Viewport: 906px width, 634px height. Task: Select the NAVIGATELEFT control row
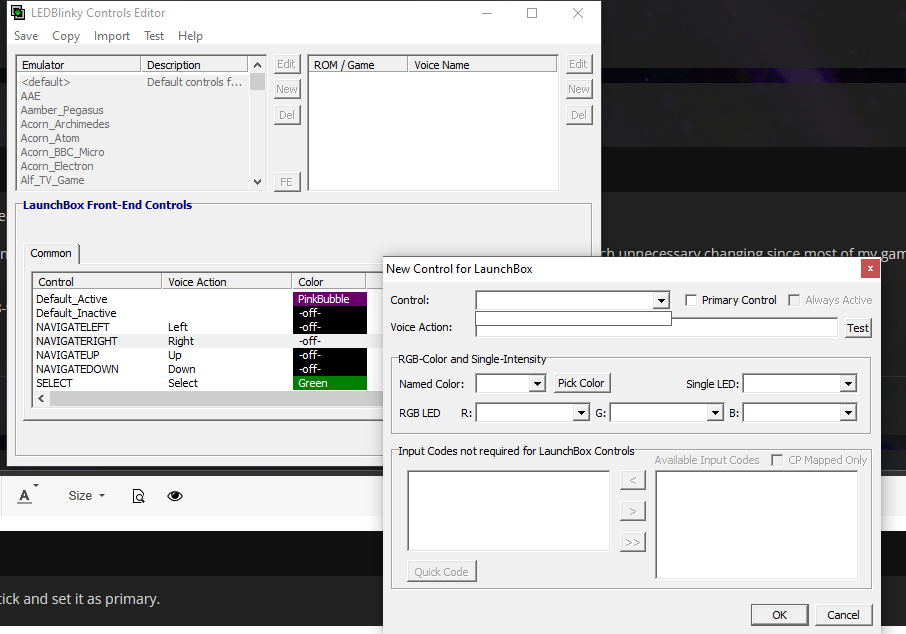pos(208,327)
